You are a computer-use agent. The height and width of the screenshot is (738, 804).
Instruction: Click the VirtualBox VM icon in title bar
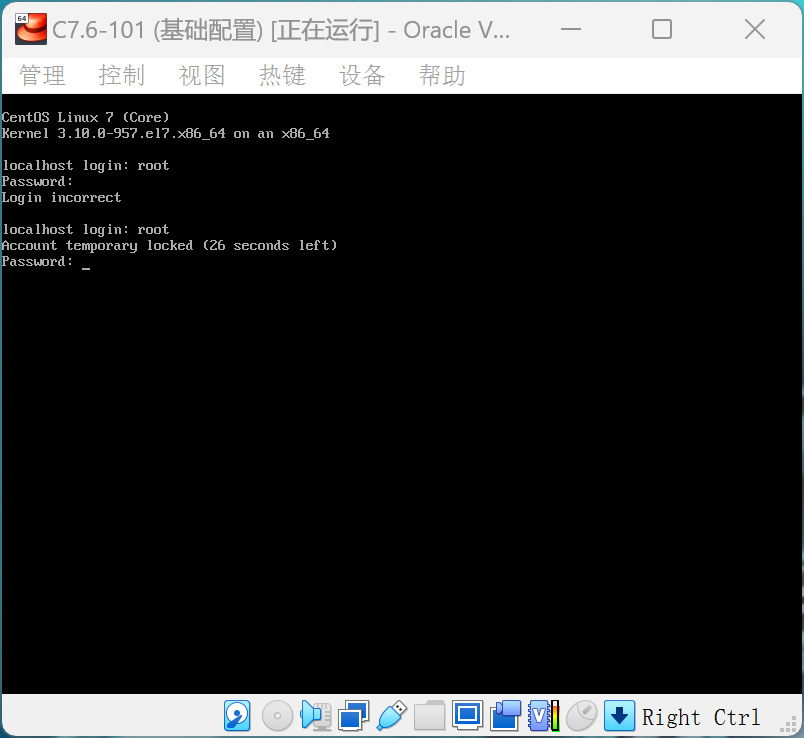click(x=31, y=29)
